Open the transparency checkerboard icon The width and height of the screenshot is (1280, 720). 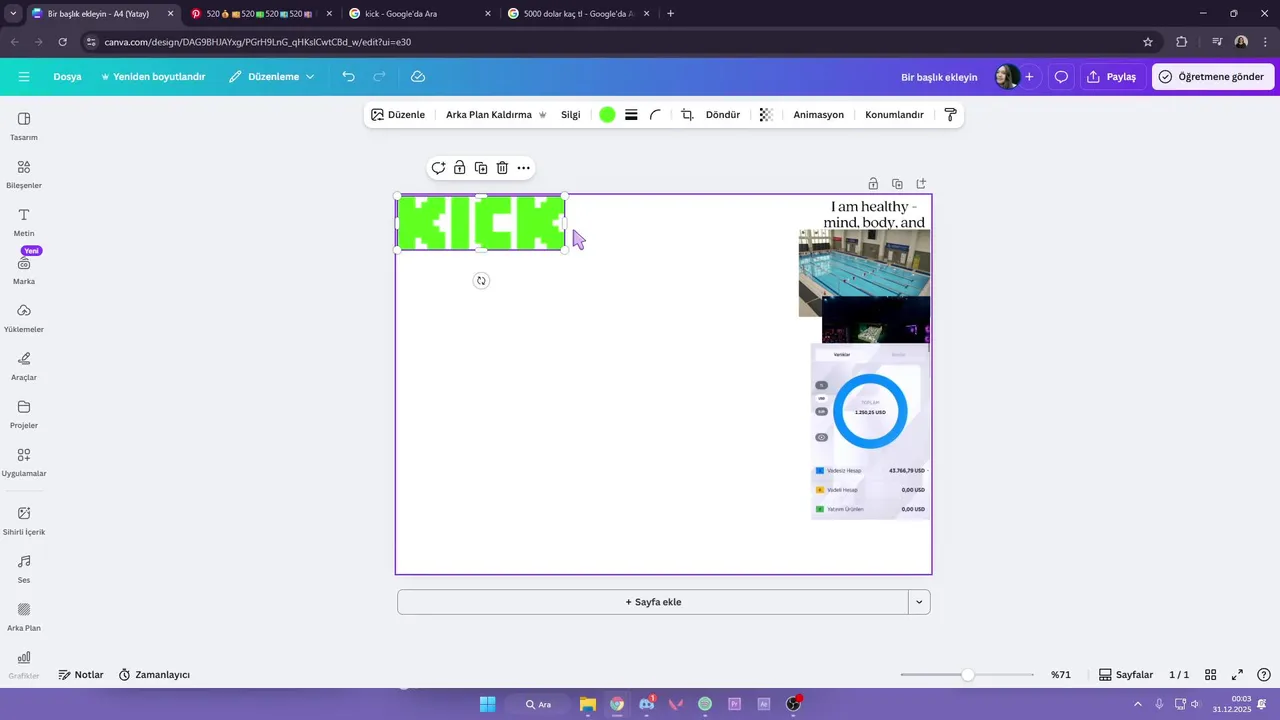(x=766, y=115)
